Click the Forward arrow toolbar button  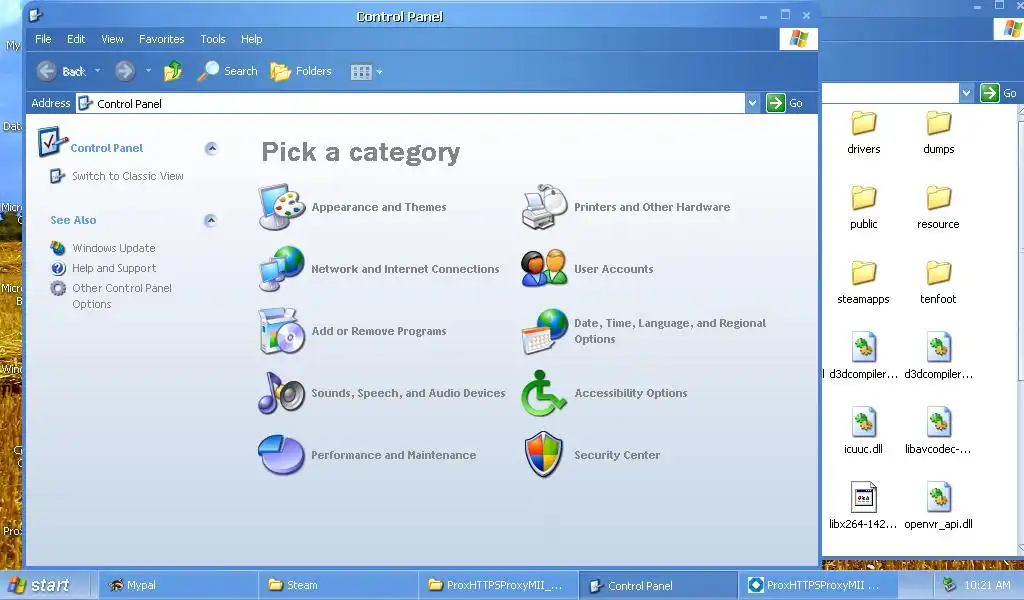(125, 71)
